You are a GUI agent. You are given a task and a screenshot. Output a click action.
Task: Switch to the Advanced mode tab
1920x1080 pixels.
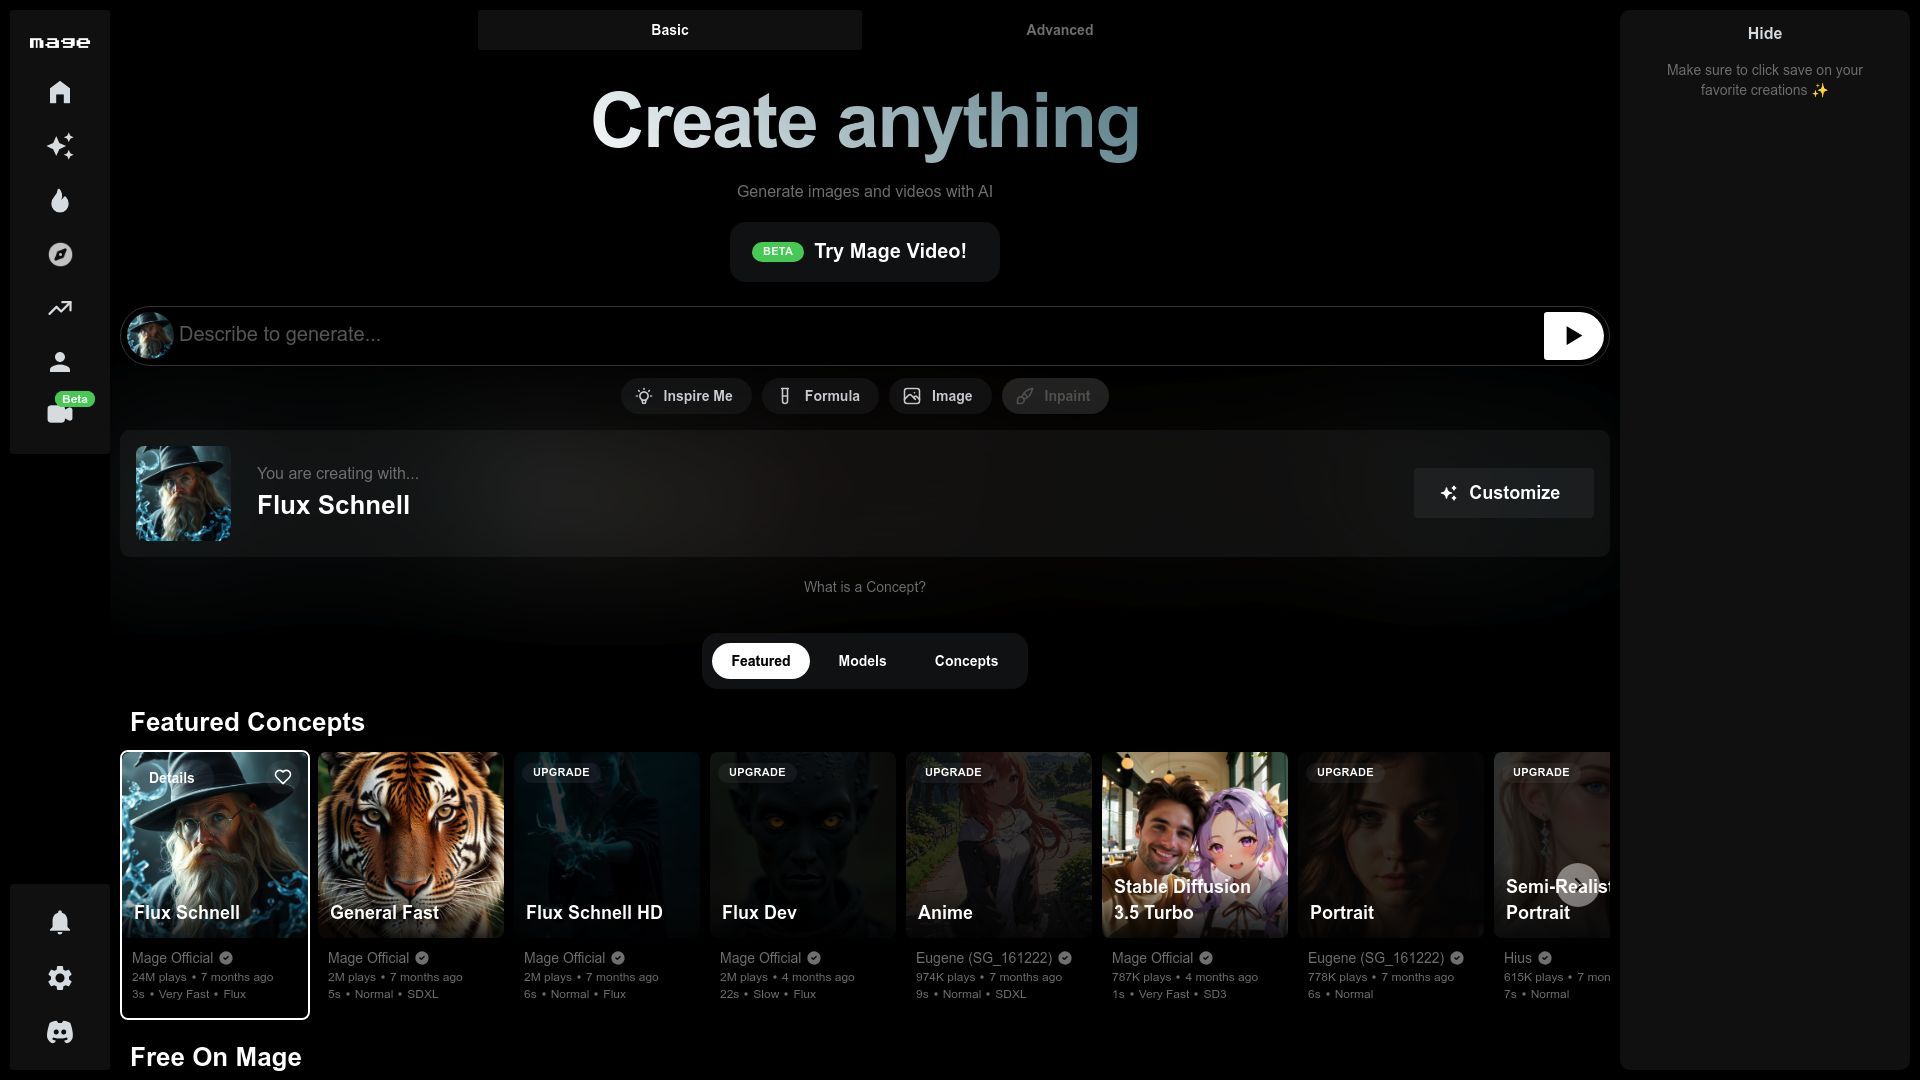(1059, 30)
